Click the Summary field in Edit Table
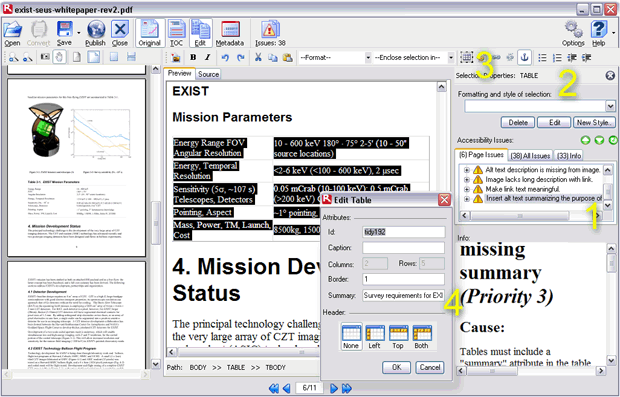This screenshot has width=620, height=397. [x=404, y=295]
